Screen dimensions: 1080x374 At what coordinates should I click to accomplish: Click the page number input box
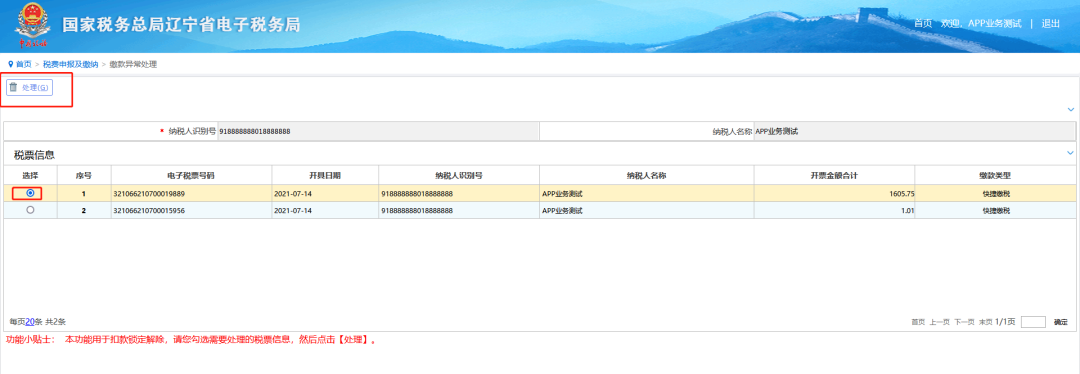click(x=1033, y=322)
